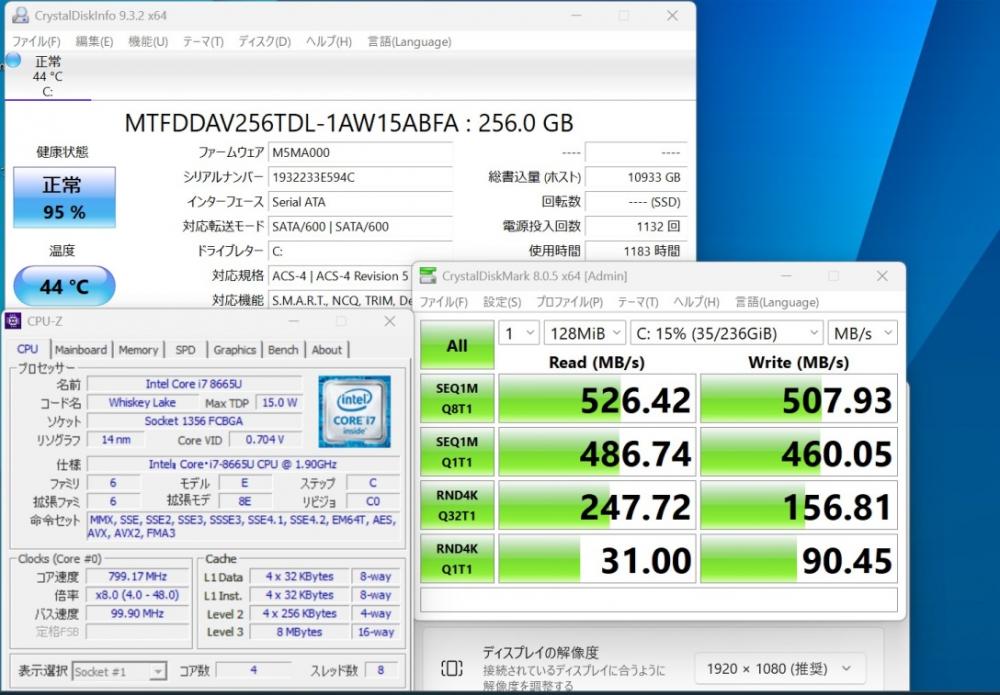Open ディスク(D) menu in CrystalDiskInfo
The image size is (1000, 695).
pos(265,41)
